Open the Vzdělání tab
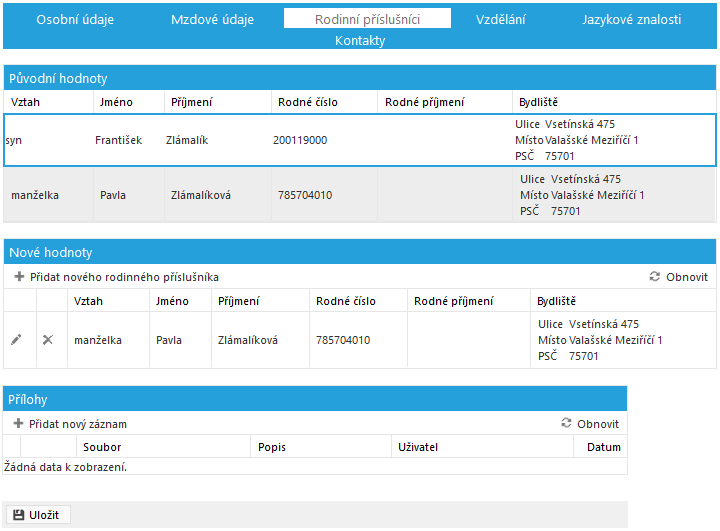Image resolution: width=720 pixels, height=531 pixels. [x=501, y=19]
